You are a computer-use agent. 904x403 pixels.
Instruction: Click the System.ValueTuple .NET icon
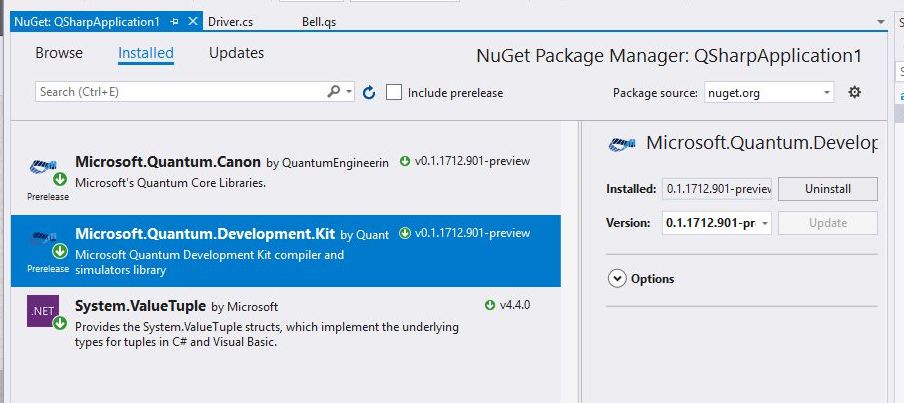pos(43,311)
